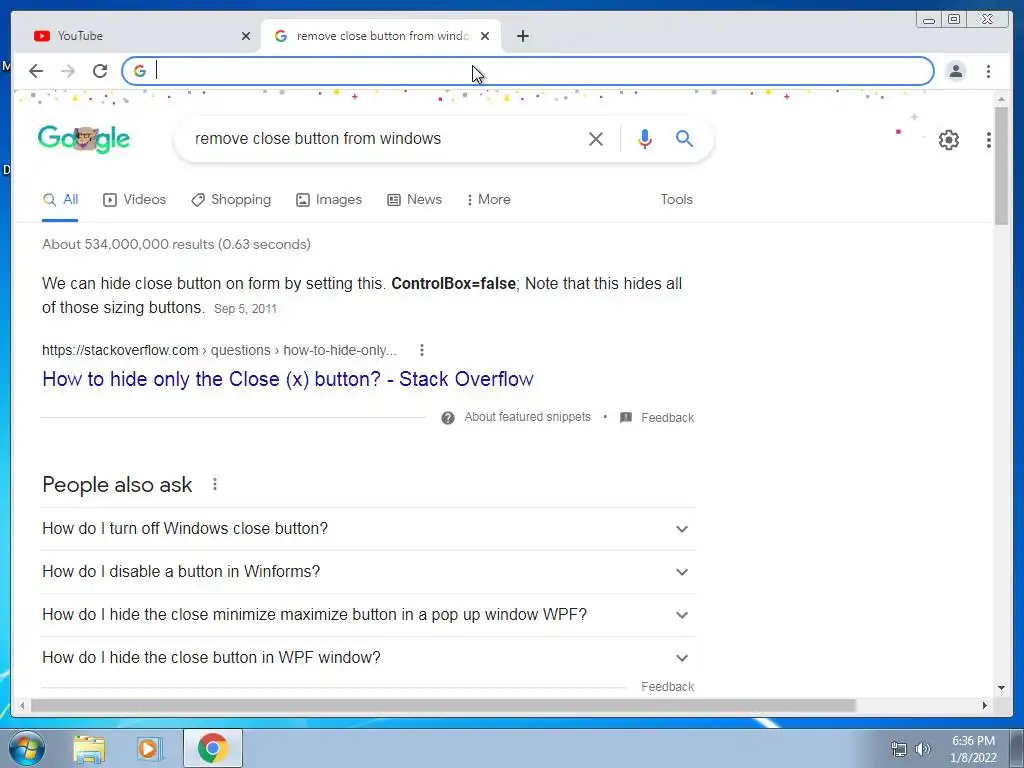The image size is (1024, 768).
Task: Open the volume speaker tray icon
Action: (x=923, y=749)
